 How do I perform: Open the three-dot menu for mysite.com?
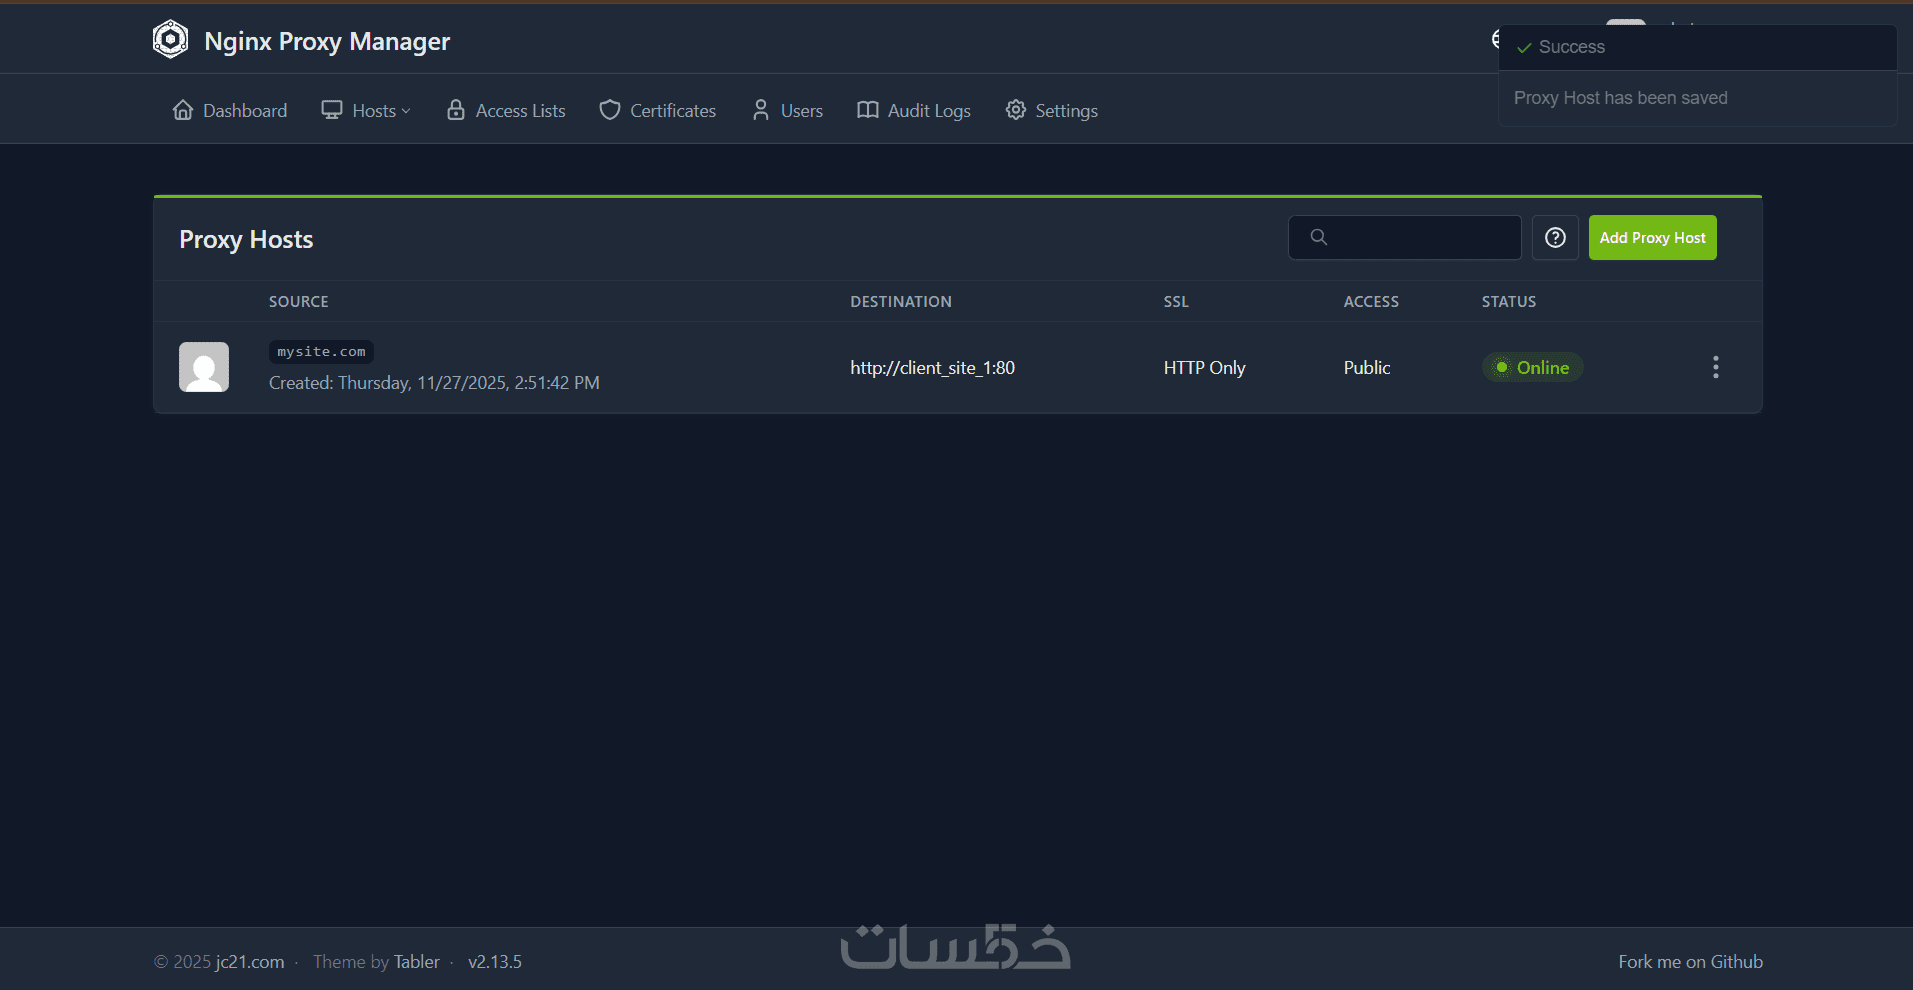pyautogui.click(x=1716, y=367)
